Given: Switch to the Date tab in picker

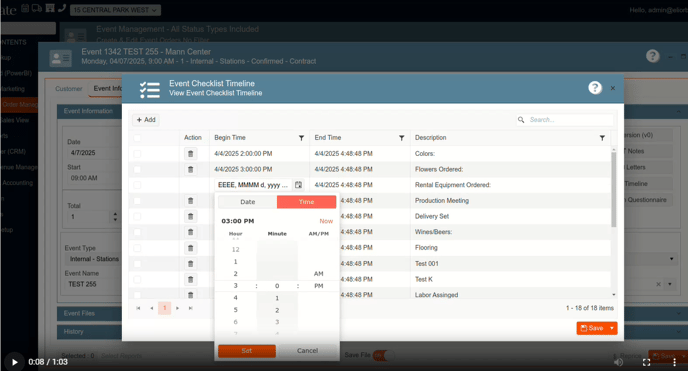Looking at the screenshot, I should pyautogui.click(x=247, y=202).
